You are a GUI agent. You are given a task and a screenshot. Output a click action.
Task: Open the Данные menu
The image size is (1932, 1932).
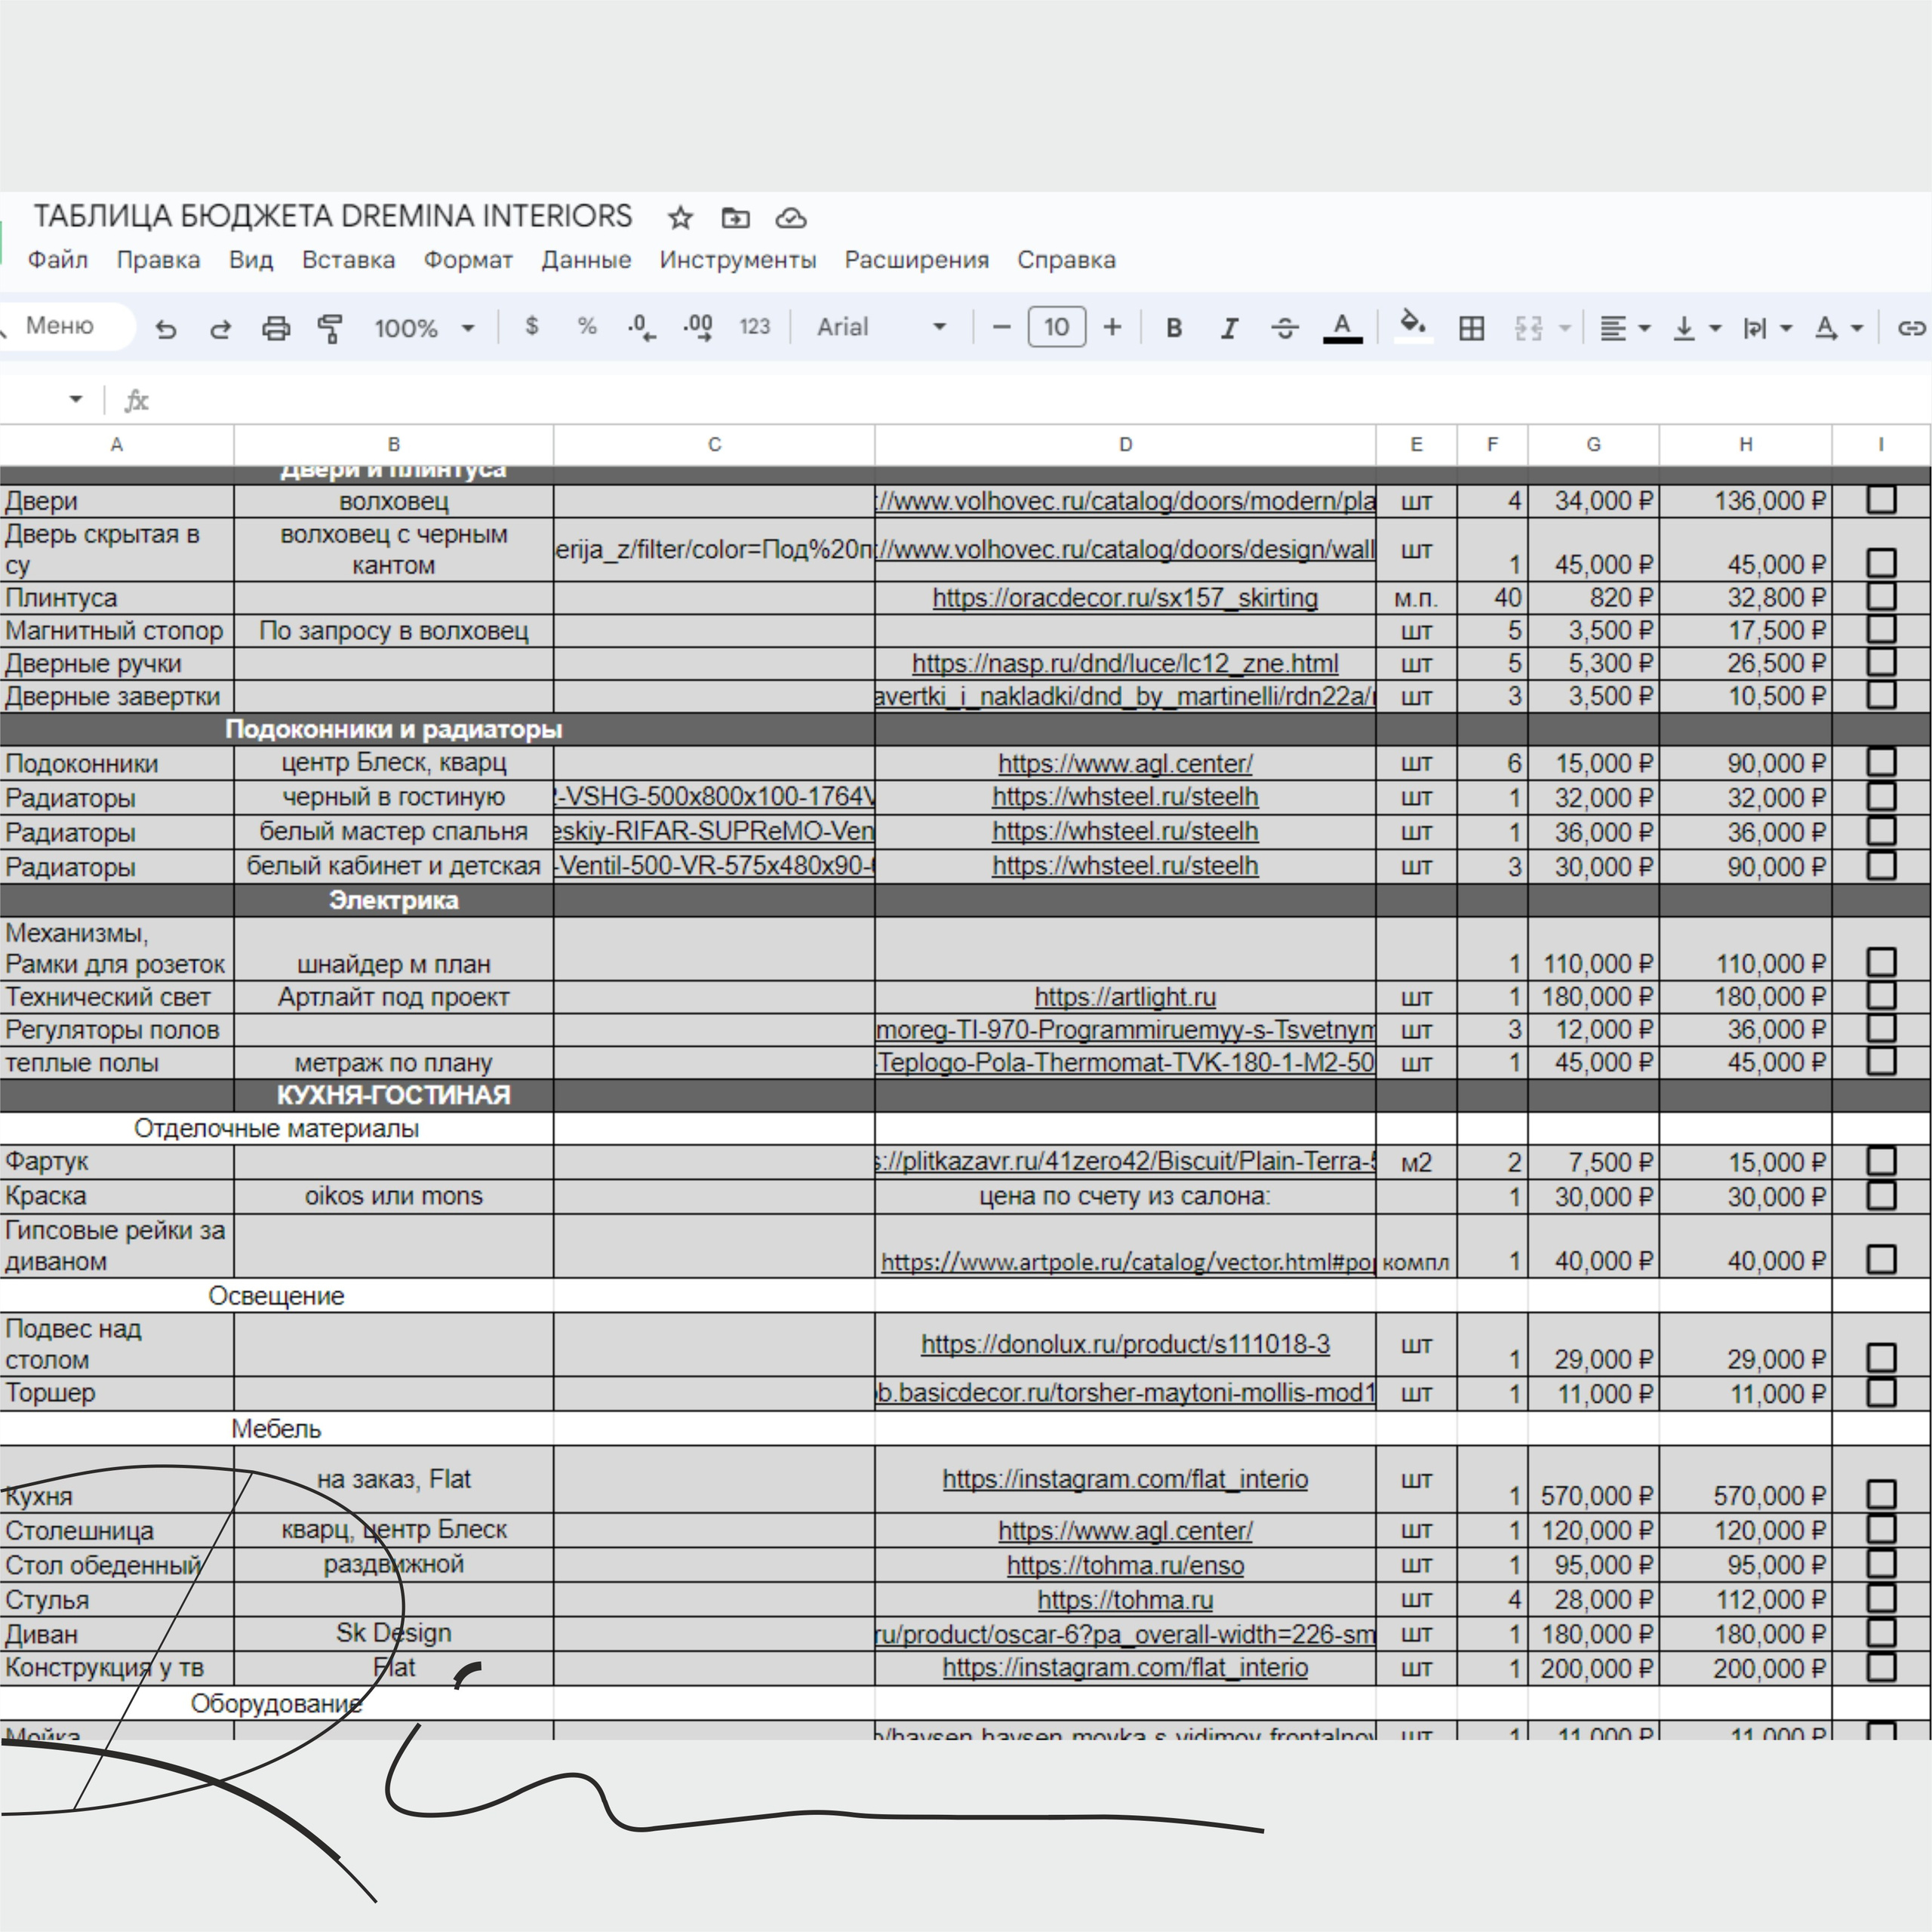tap(586, 260)
